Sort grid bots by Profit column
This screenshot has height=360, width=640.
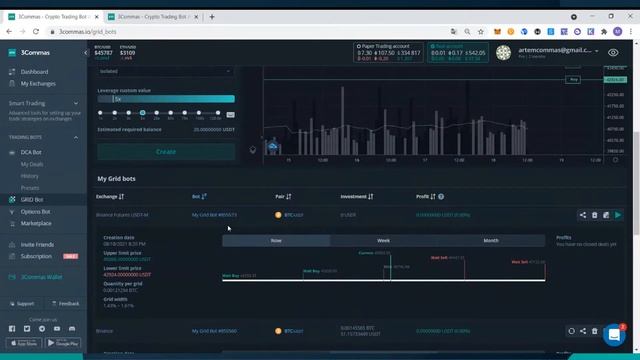[x=426, y=197]
